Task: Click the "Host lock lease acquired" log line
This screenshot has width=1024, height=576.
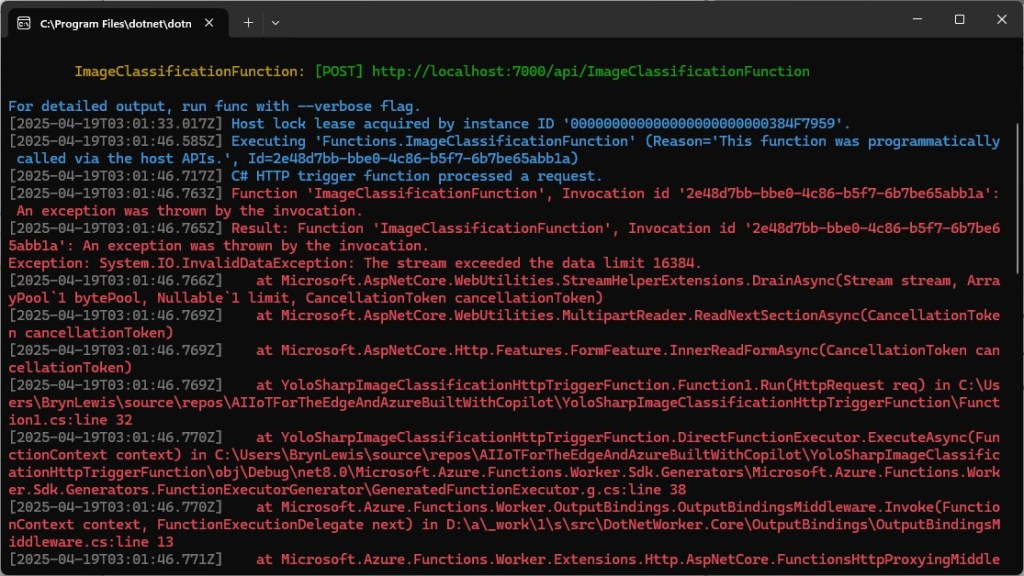Action: point(540,124)
